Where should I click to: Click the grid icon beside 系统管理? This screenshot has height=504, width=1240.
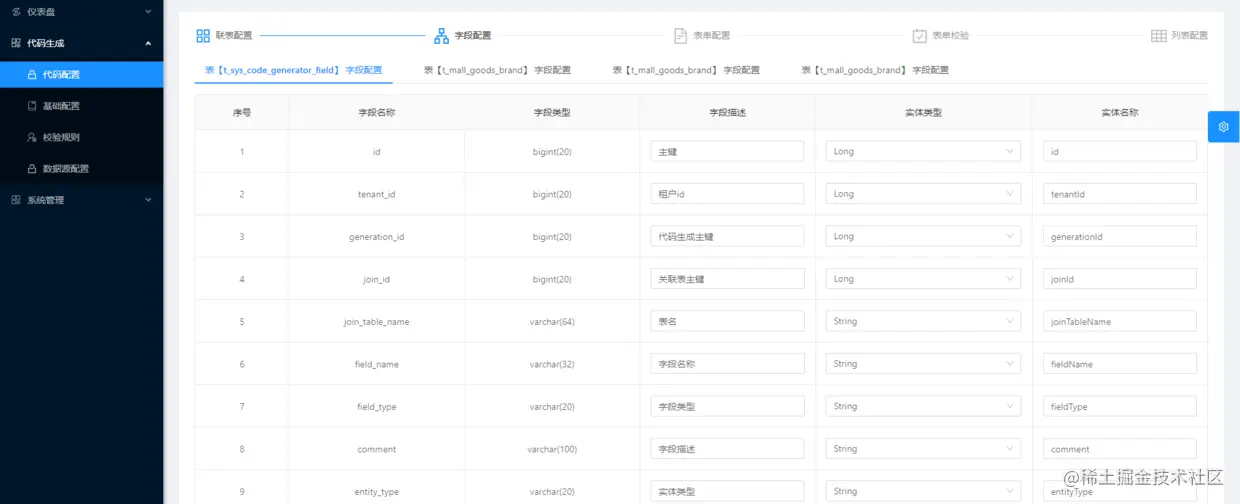click(x=16, y=200)
